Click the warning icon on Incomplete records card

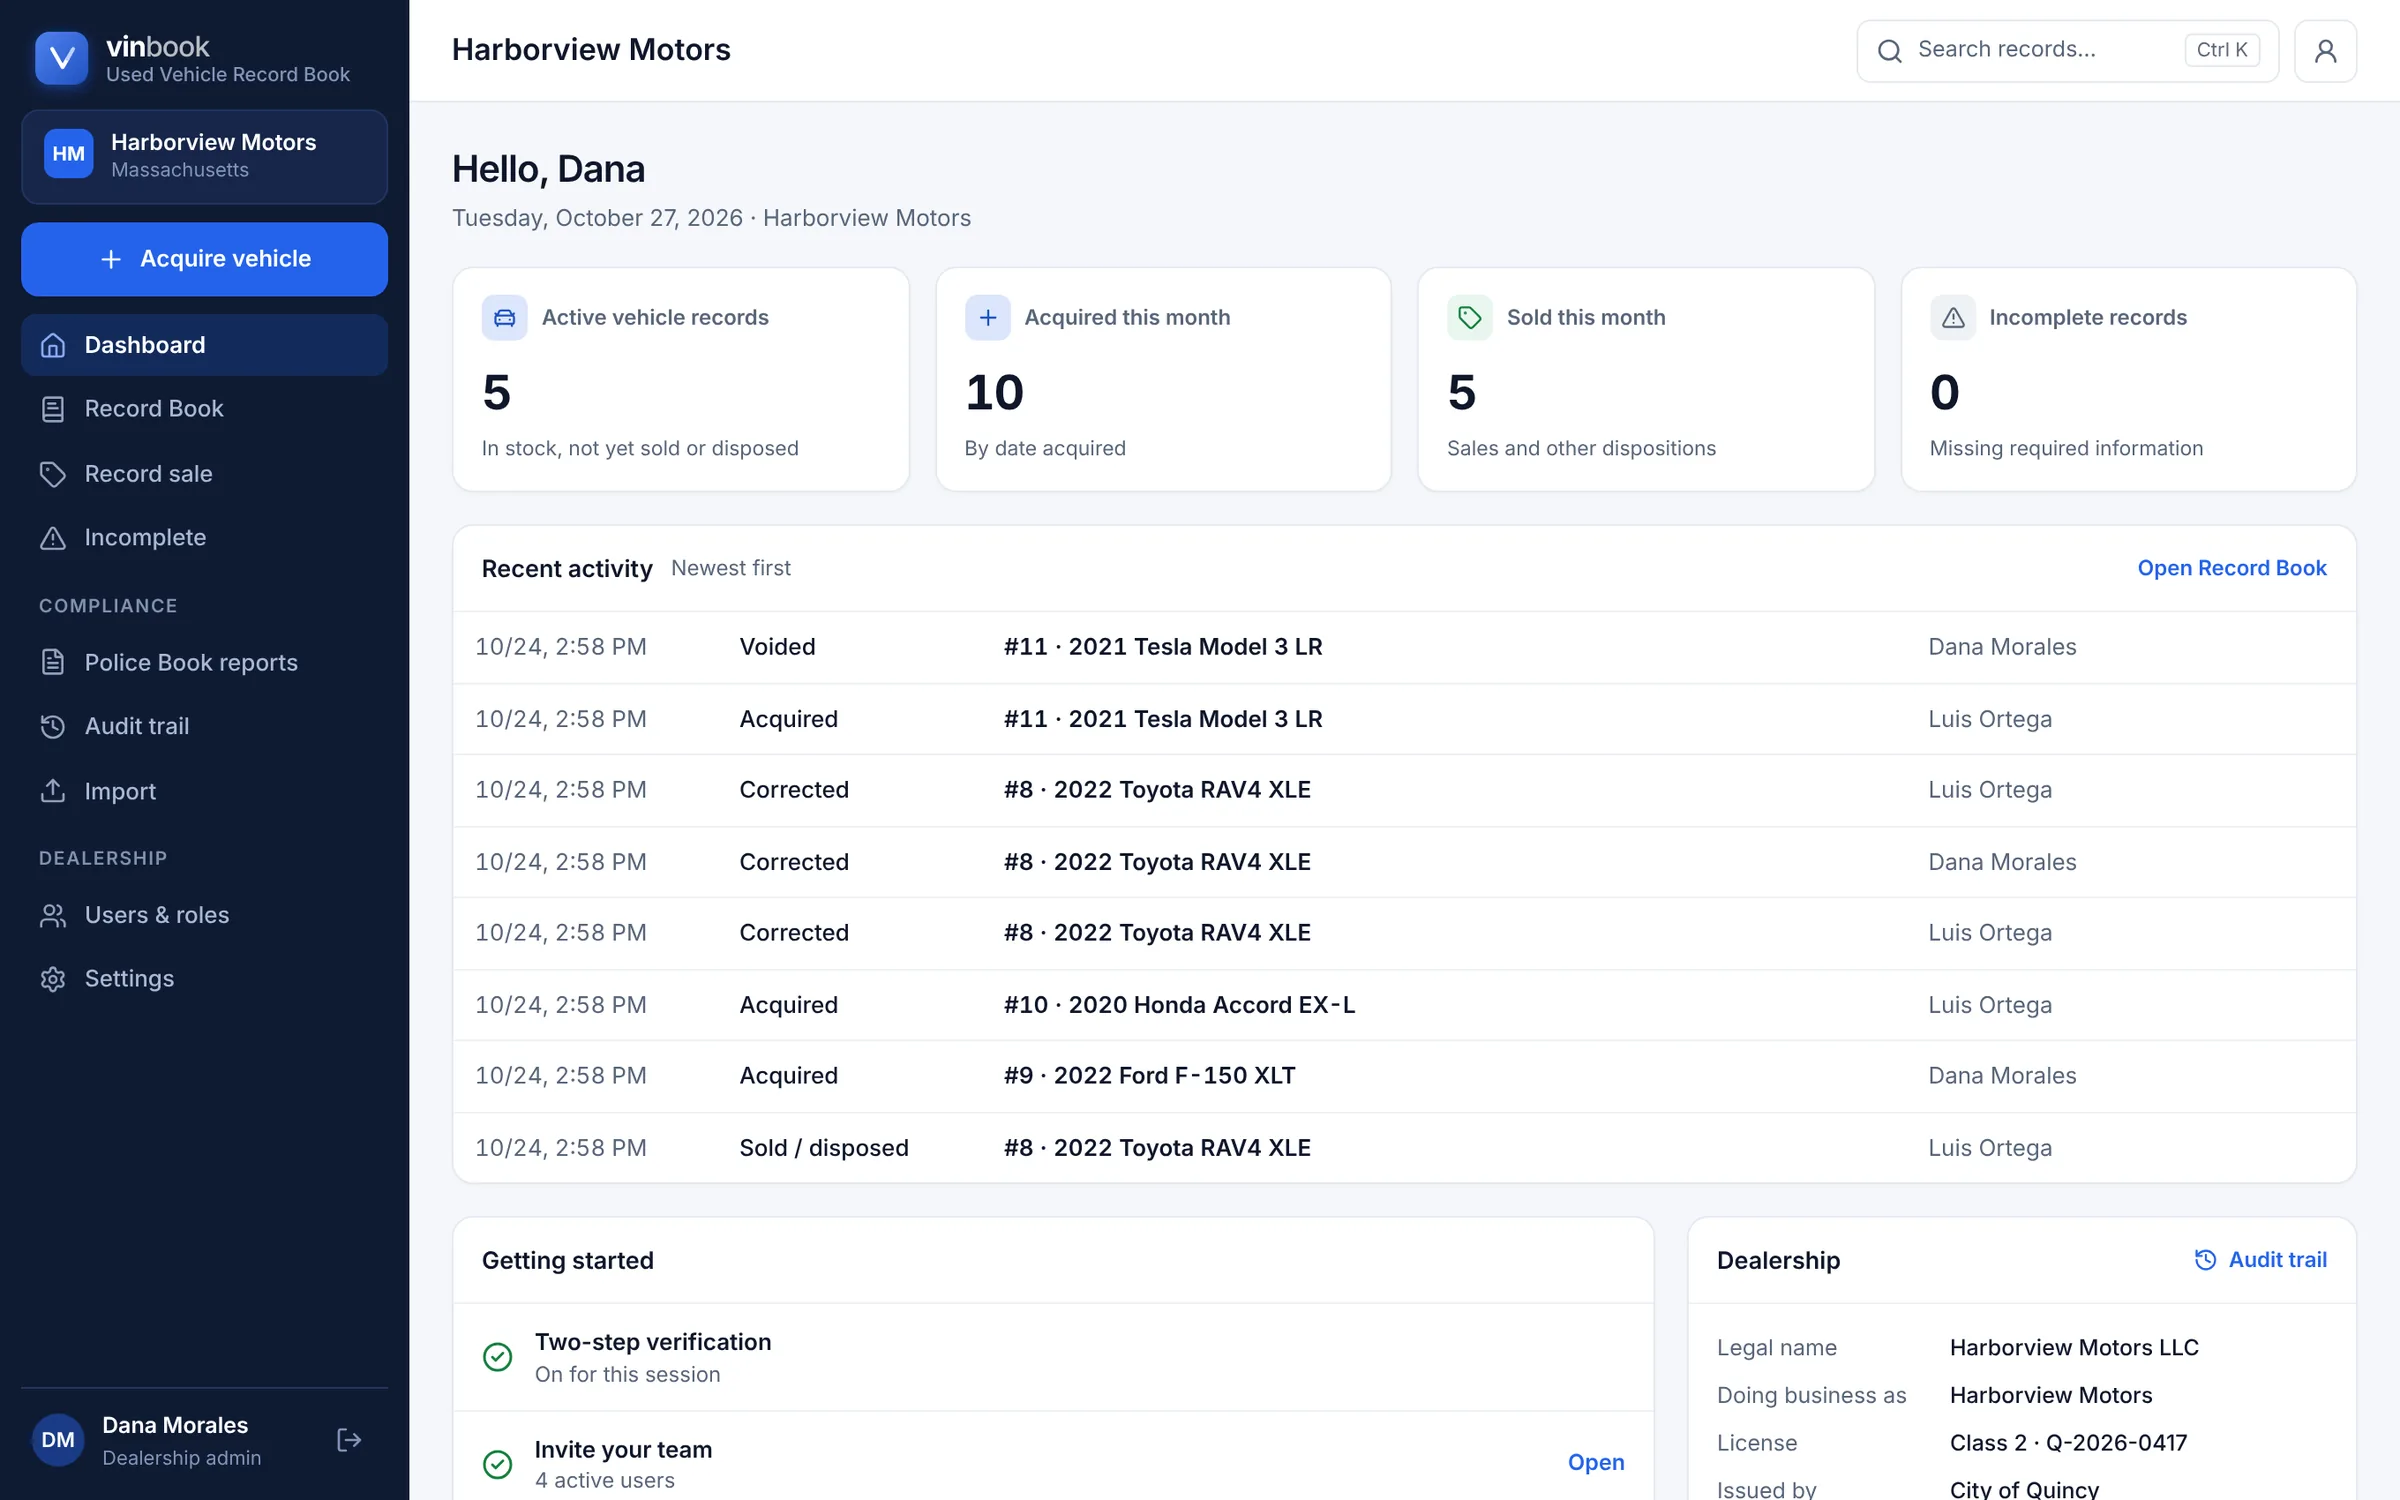click(x=1952, y=317)
